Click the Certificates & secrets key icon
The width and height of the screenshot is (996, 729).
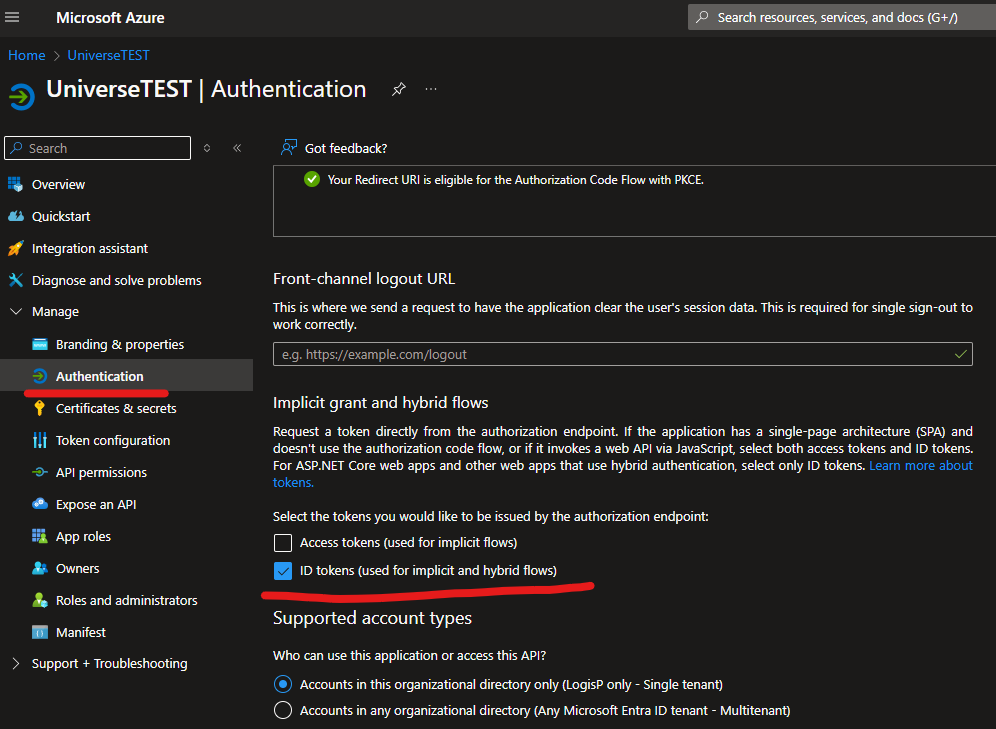click(x=40, y=408)
